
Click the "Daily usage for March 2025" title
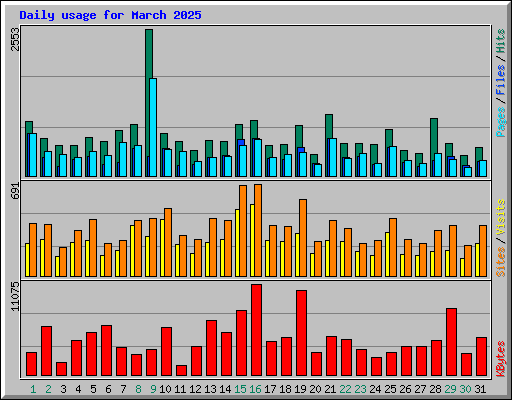coord(110,15)
